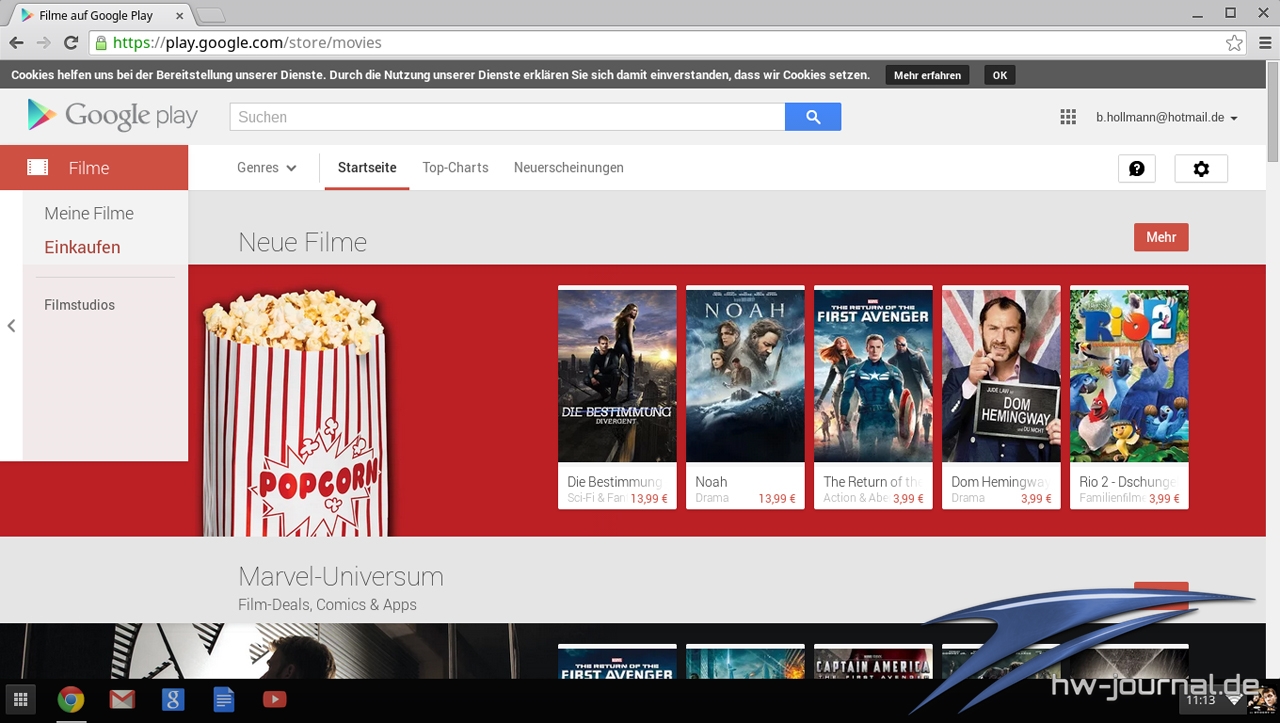Open a new browser tab
Screen dimensions: 1280x723
pos(210,15)
